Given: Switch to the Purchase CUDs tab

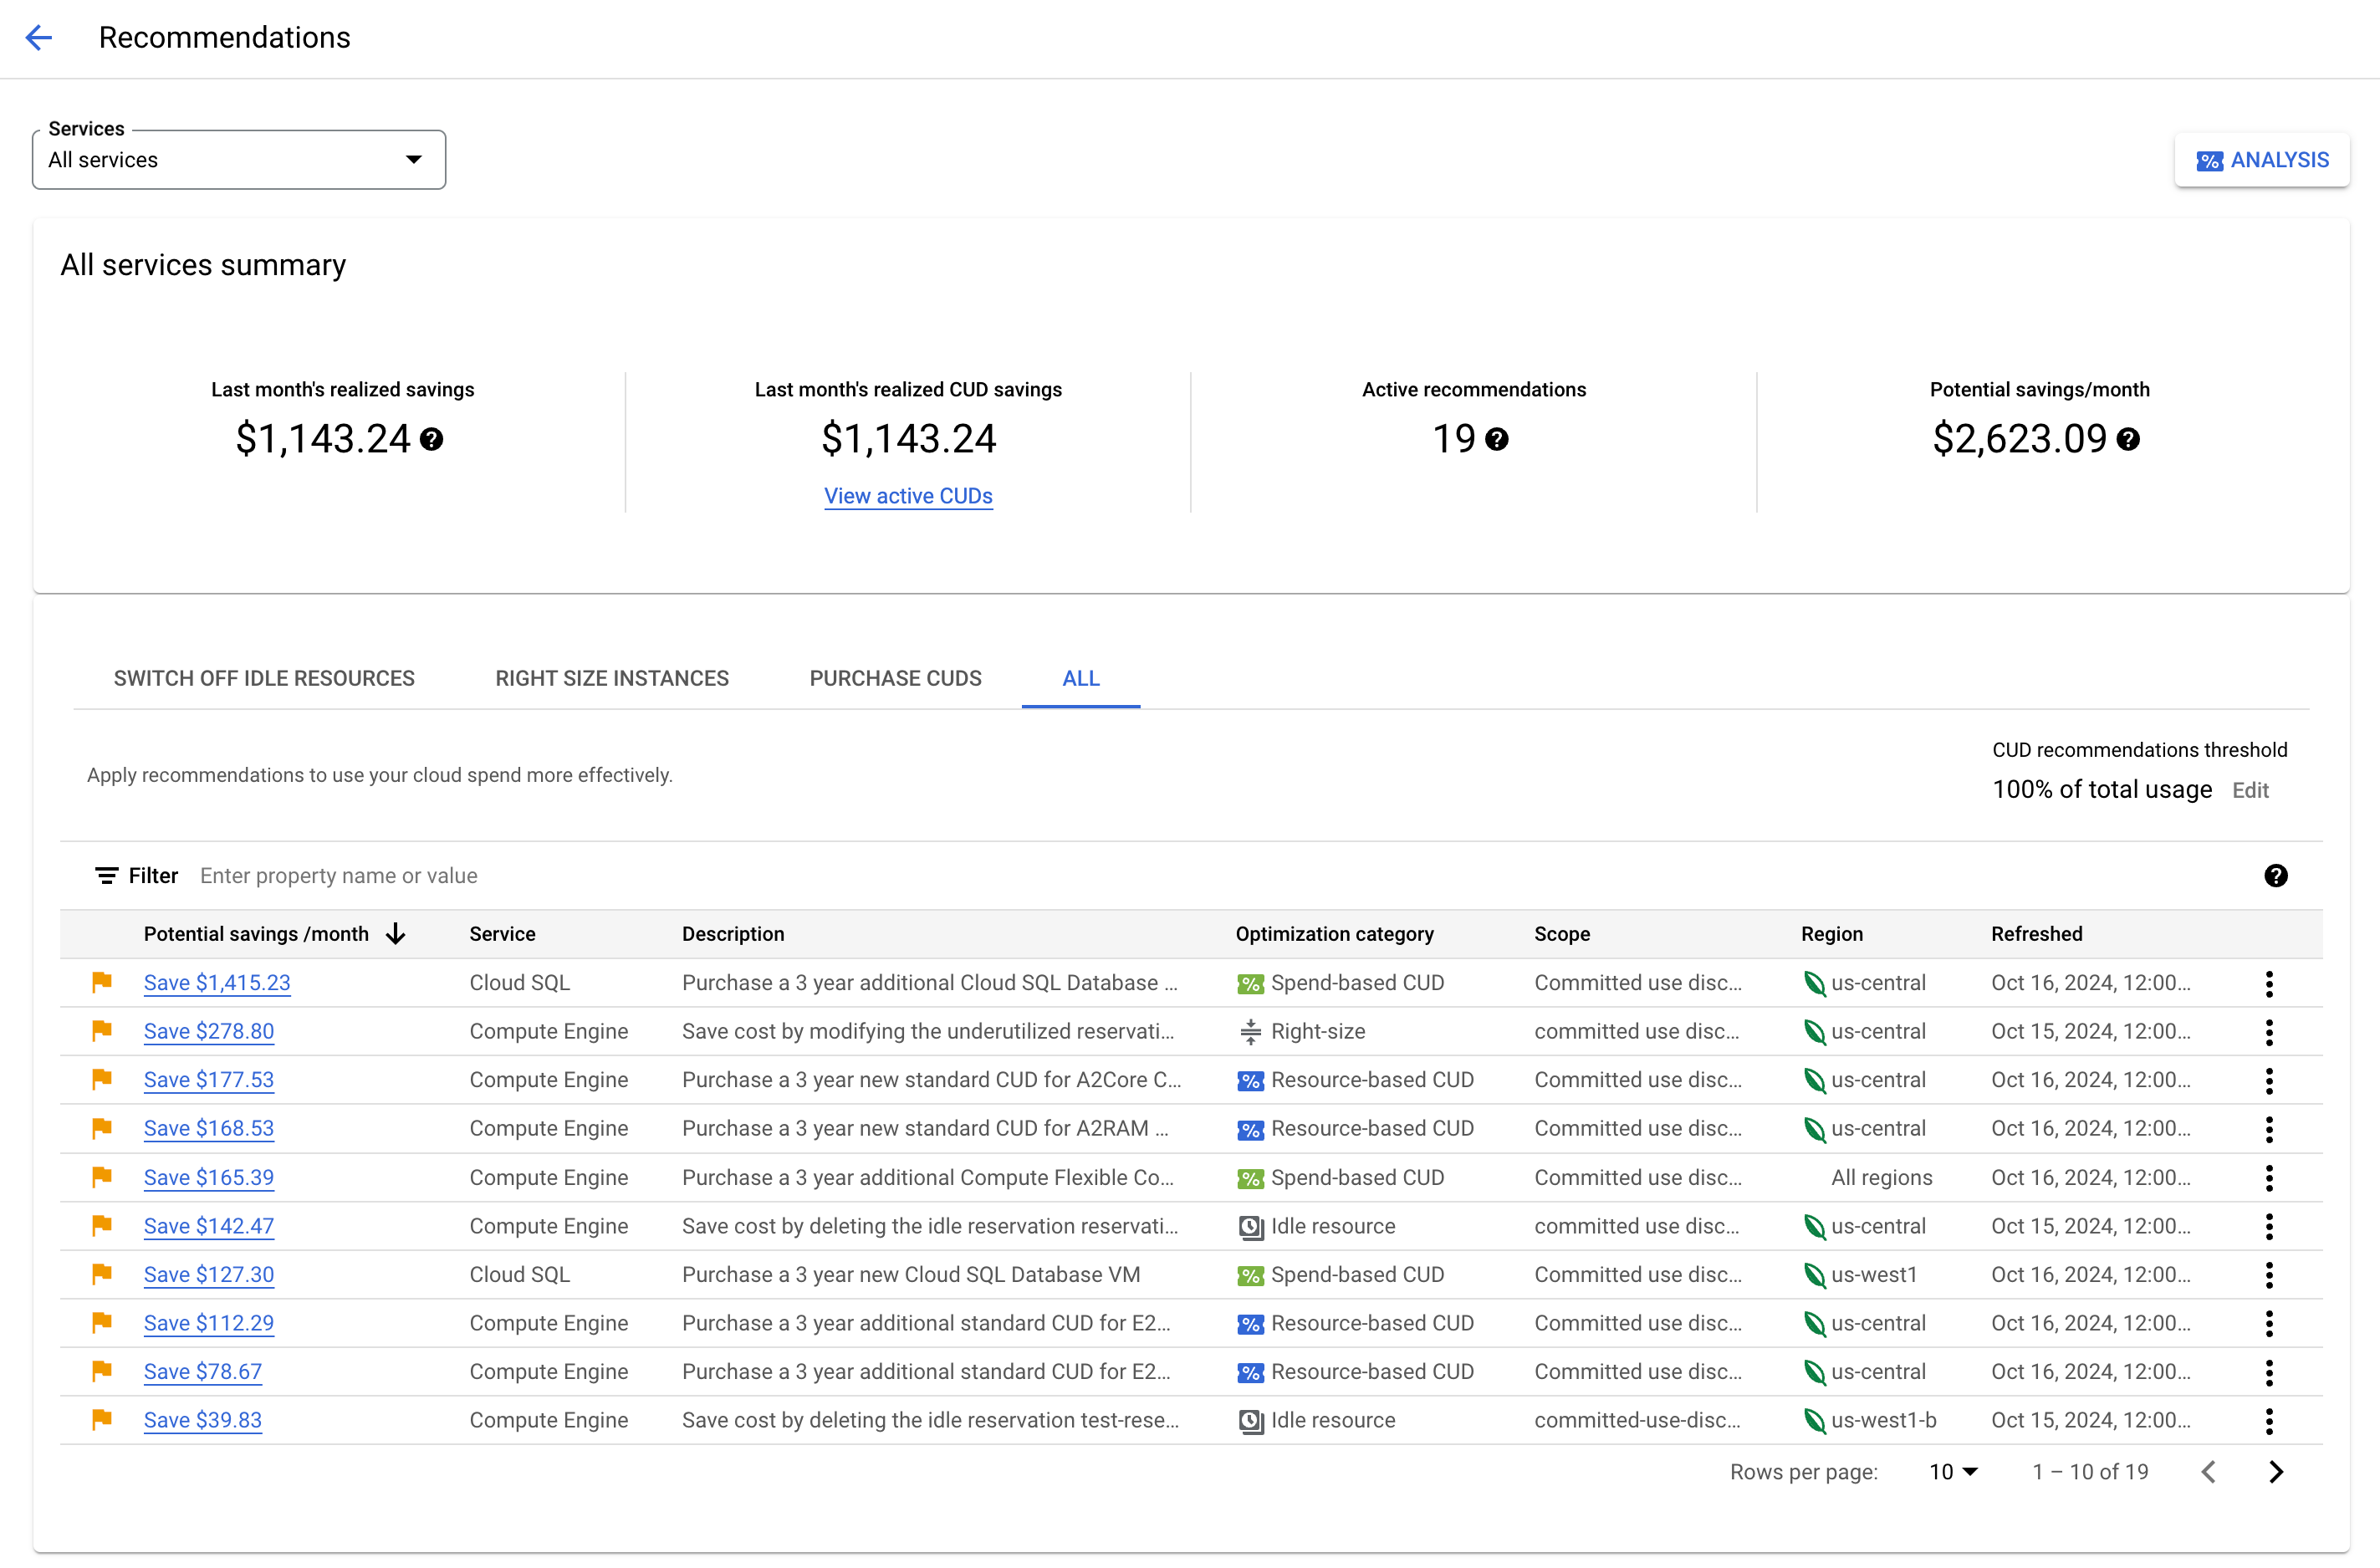Looking at the screenshot, I should coord(894,679).
